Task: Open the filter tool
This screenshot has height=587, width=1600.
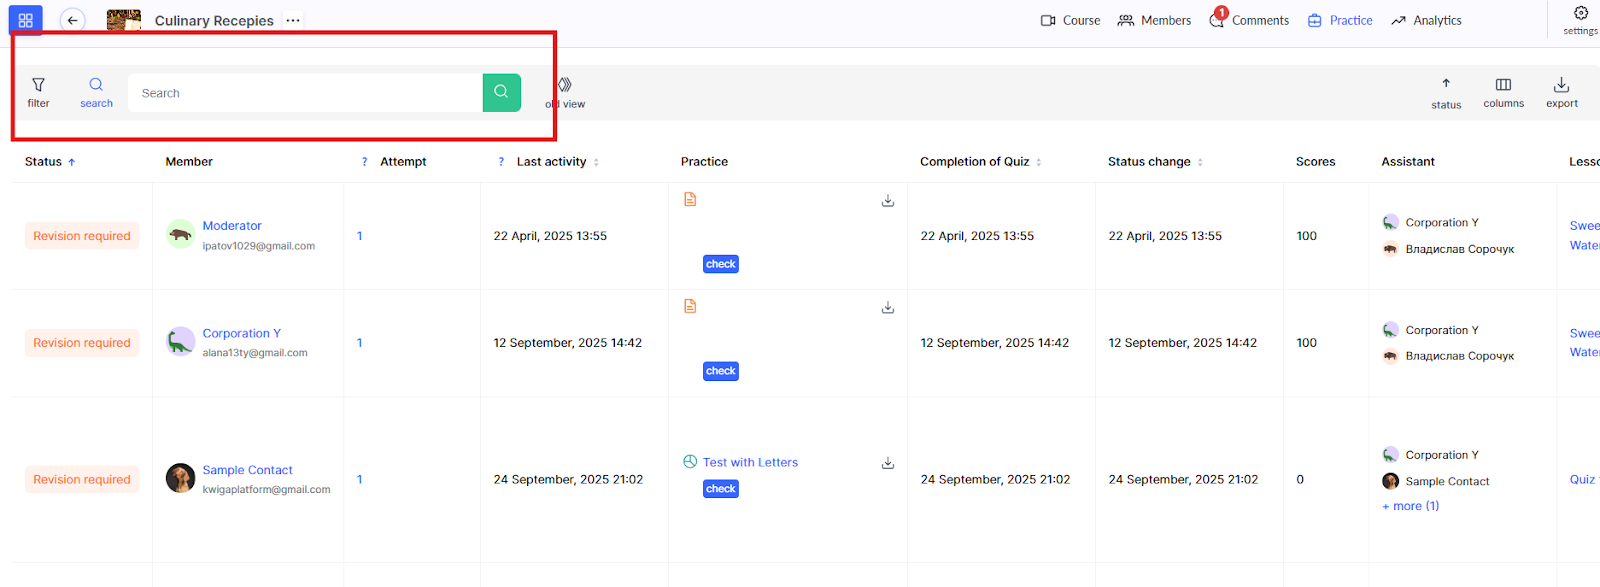Action: tap(38, 92)
